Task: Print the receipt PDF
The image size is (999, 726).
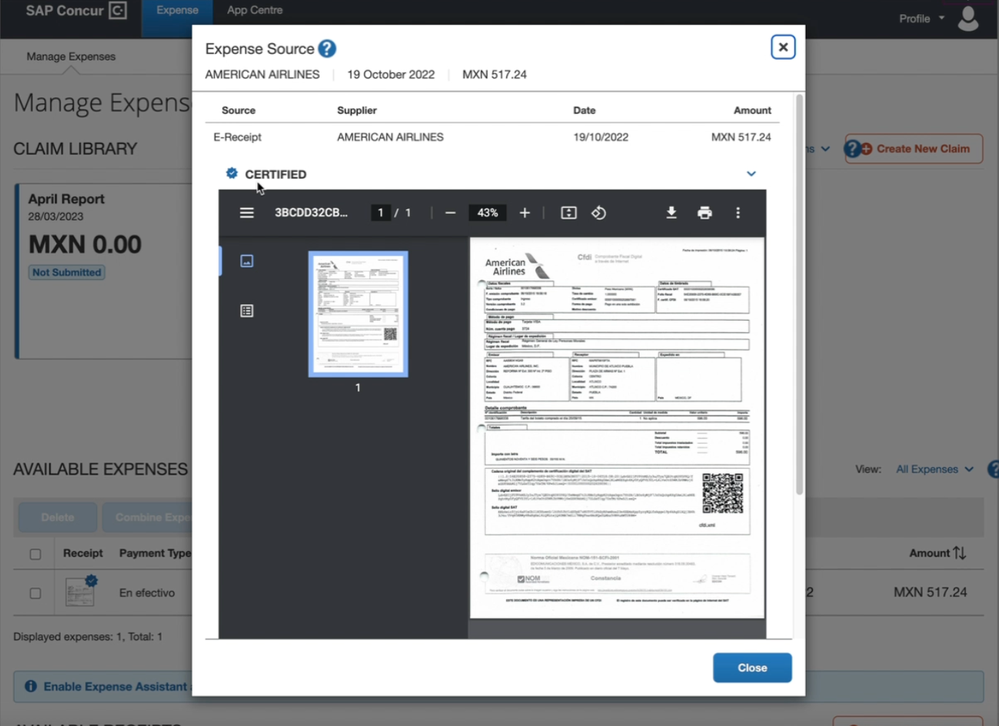Action: (x=705, y=213)
